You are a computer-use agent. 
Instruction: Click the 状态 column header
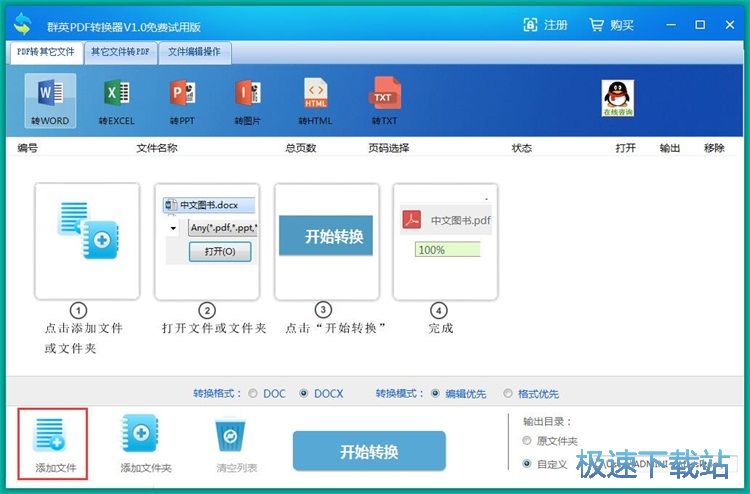[x=521, y=148]
